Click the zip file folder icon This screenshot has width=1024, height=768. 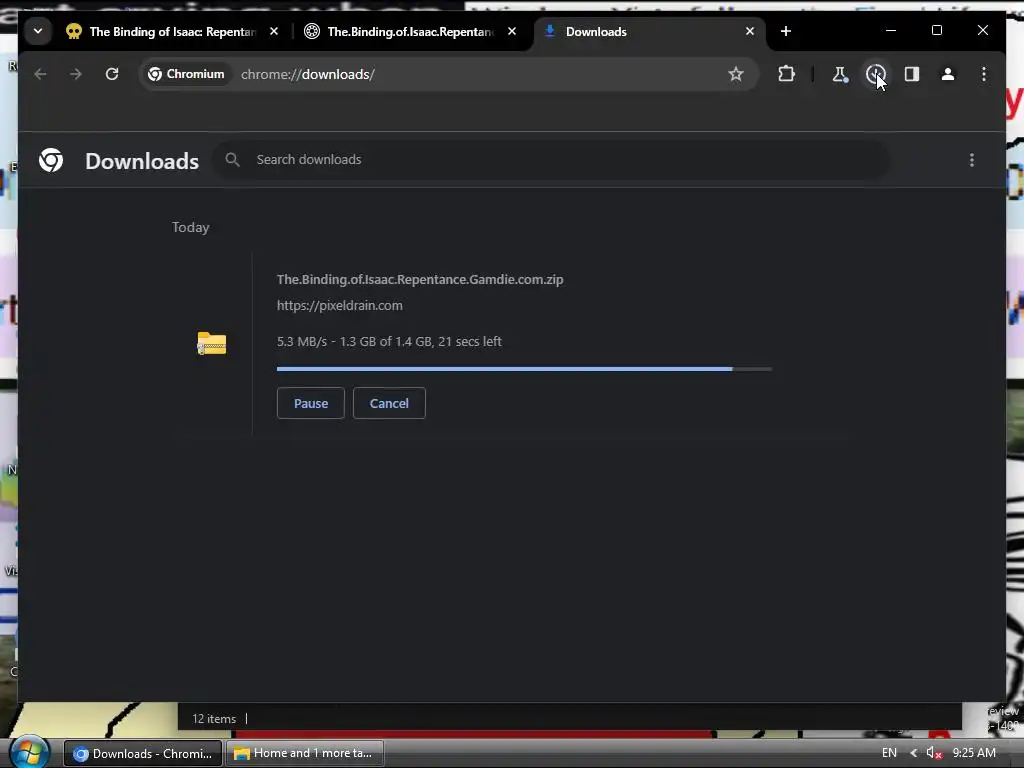[212, 344]
